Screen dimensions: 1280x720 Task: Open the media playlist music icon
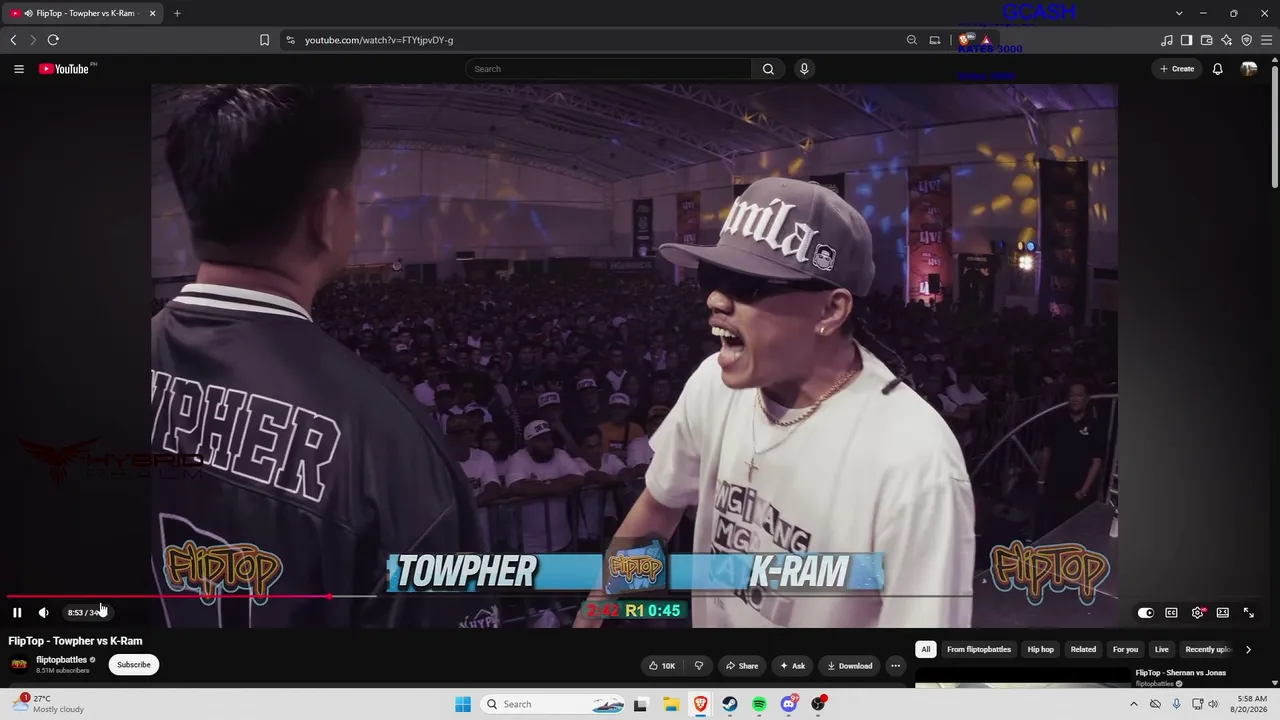click(1167, 40)
